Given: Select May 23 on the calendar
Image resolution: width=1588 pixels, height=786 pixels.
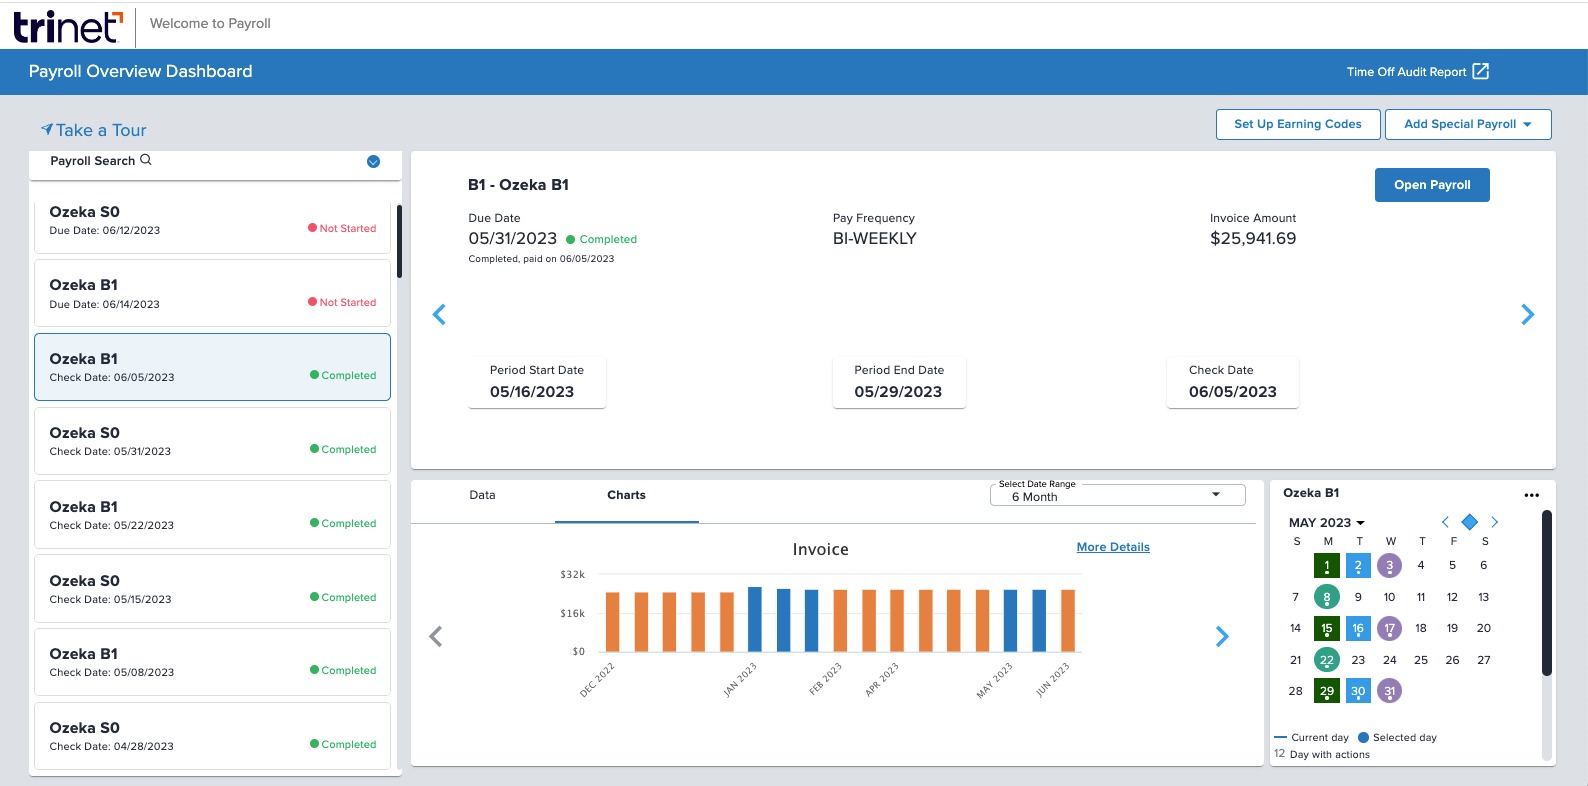Looking at the screenshot, I should point(1358,660).
